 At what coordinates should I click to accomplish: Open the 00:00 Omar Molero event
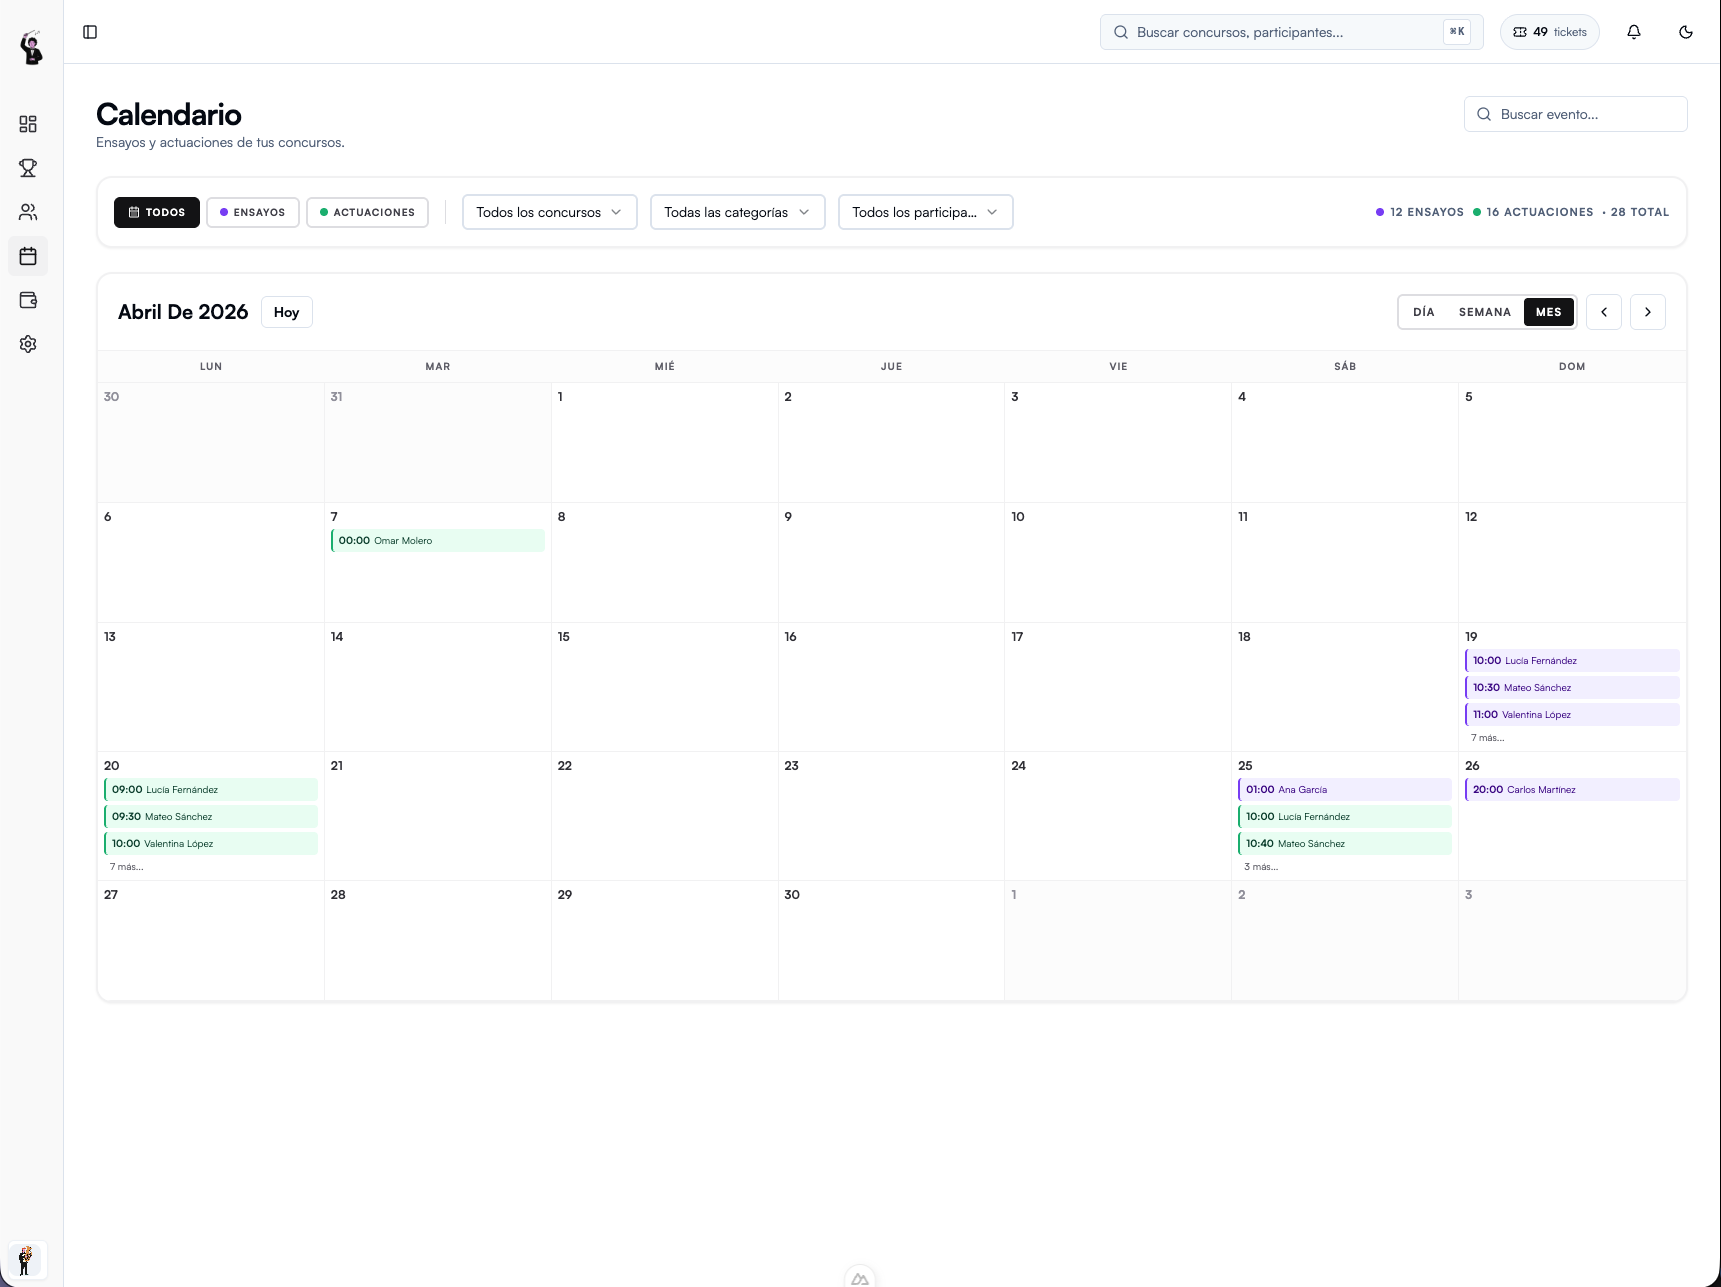tap(438, 540)
